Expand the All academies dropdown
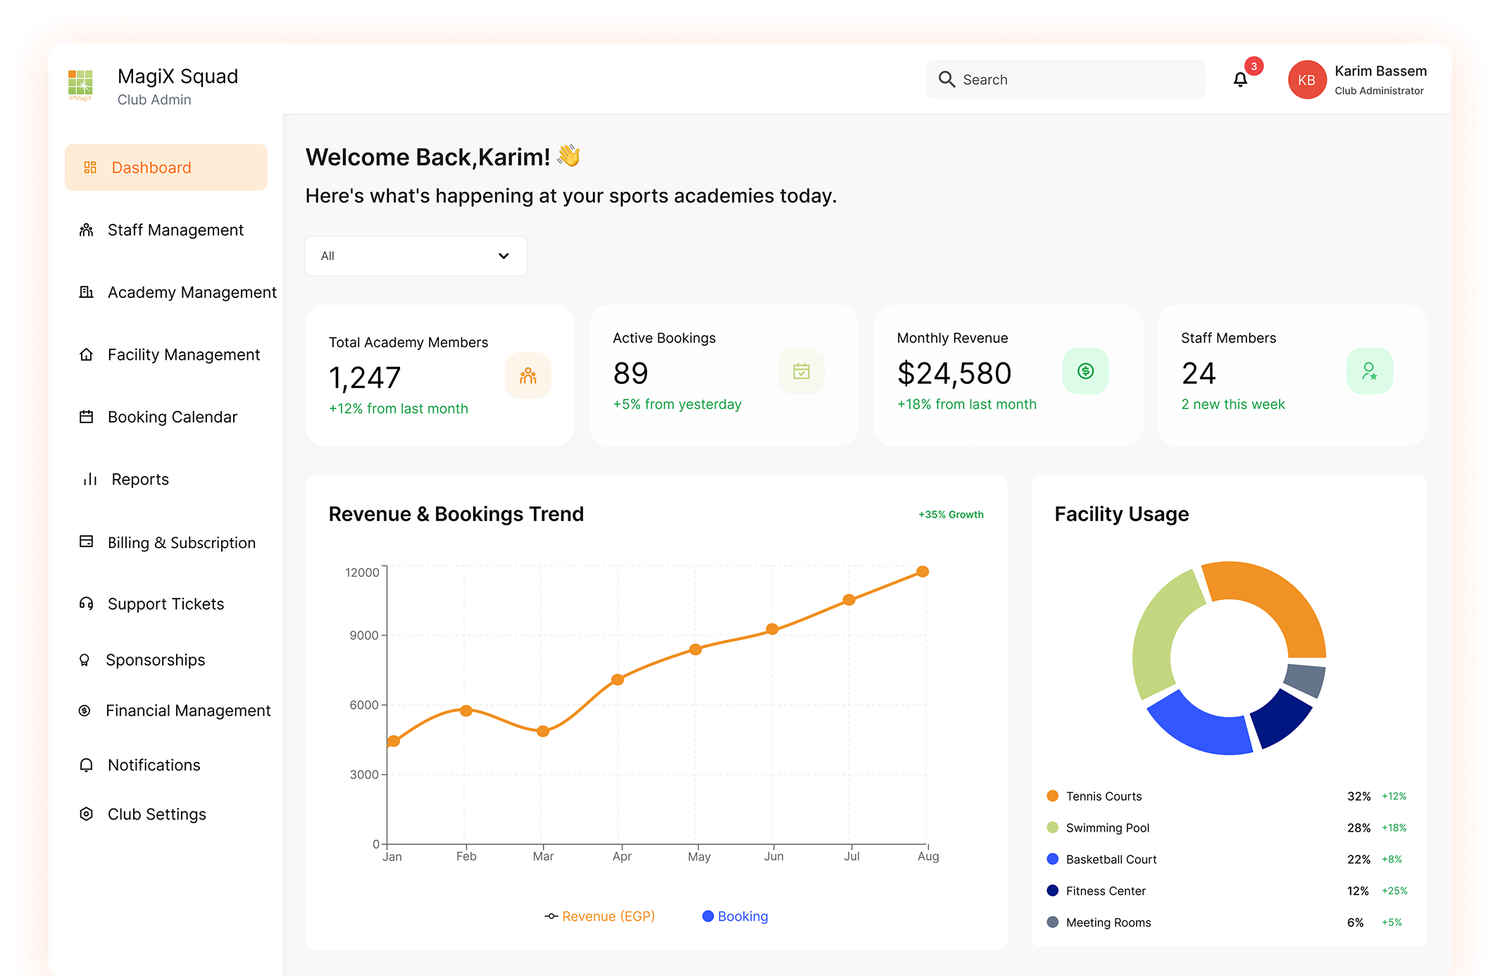1500x976 pixels. click(x=416, y=256)
